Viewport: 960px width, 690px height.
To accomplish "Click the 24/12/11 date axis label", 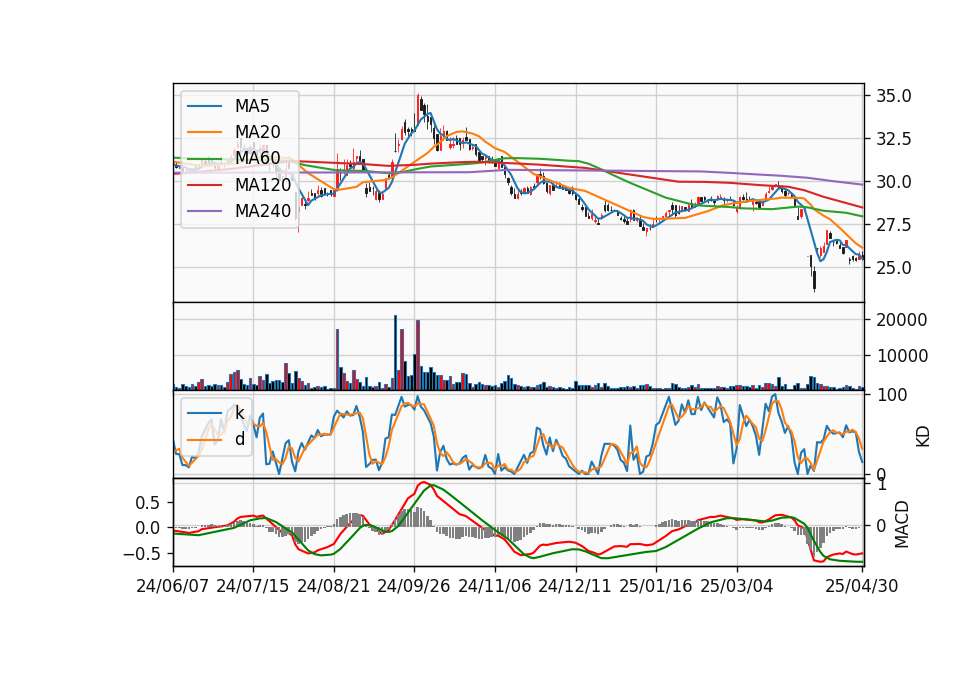I will (x=575, y=586).
